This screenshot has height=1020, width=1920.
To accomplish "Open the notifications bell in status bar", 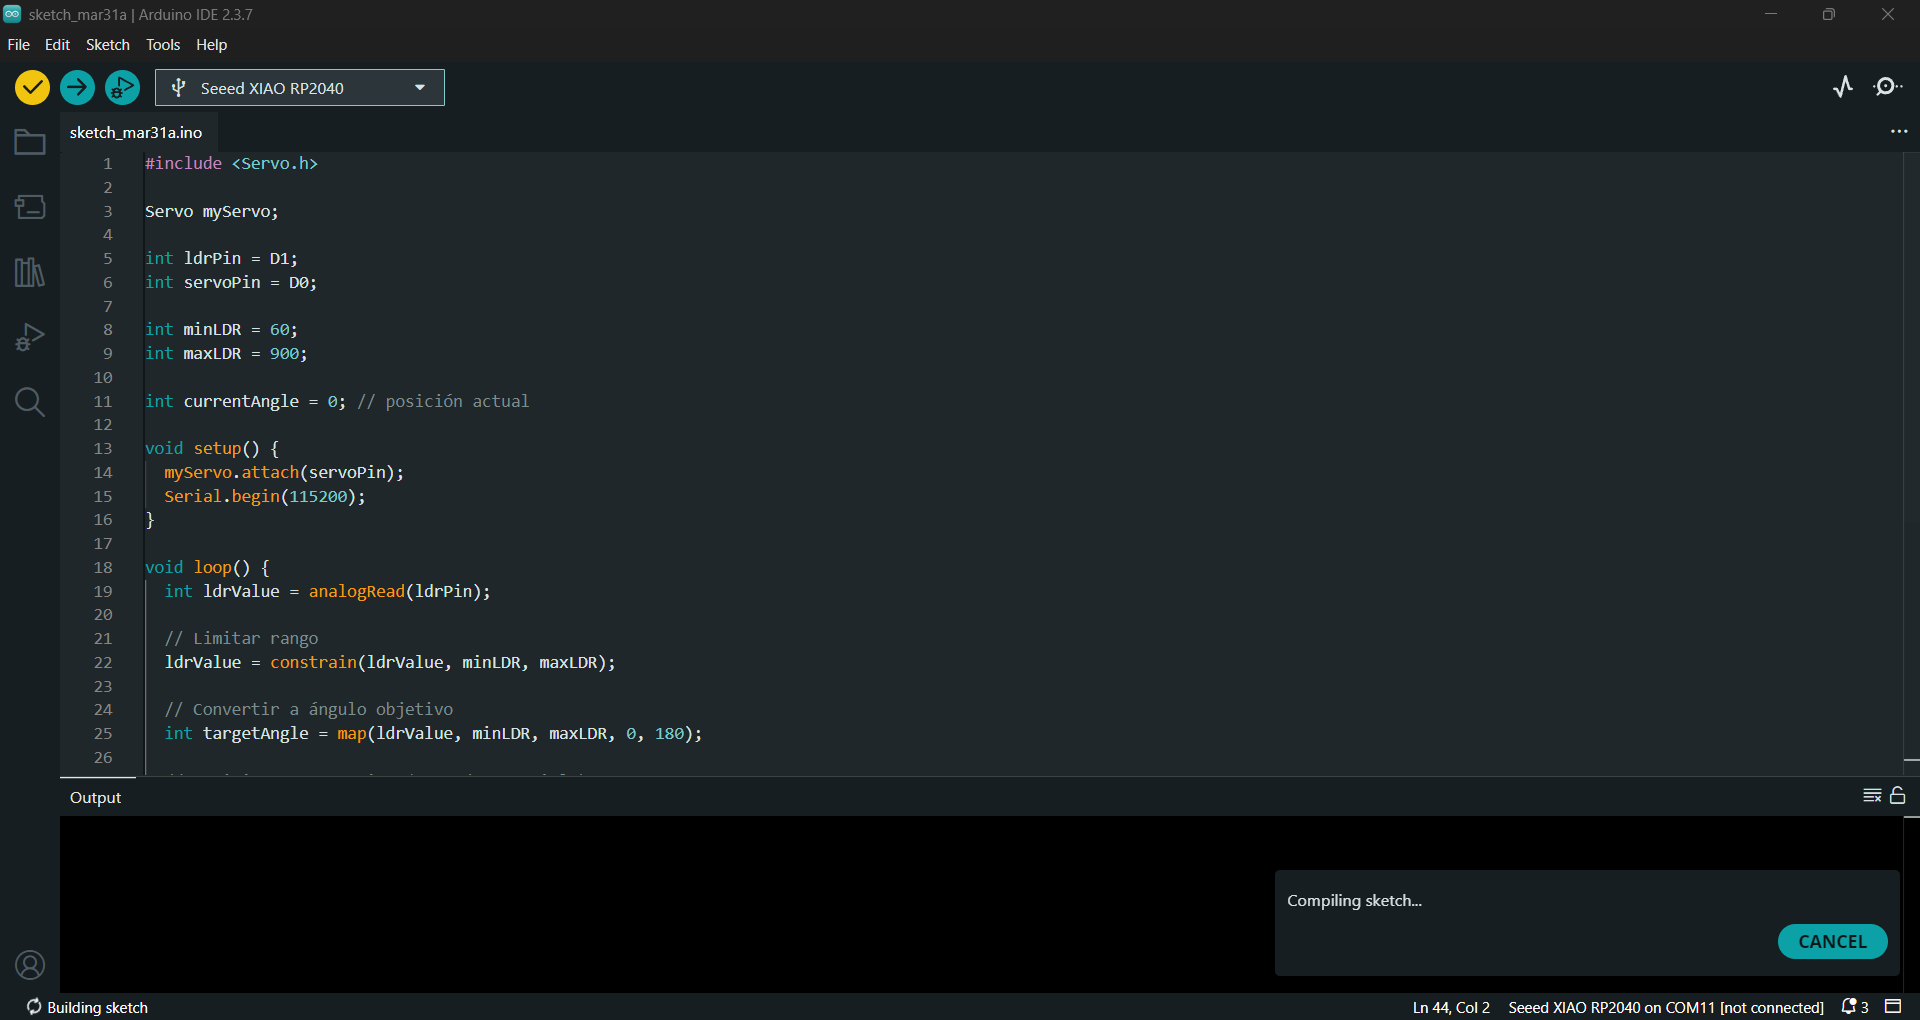I will [x=1855, y=1007].
